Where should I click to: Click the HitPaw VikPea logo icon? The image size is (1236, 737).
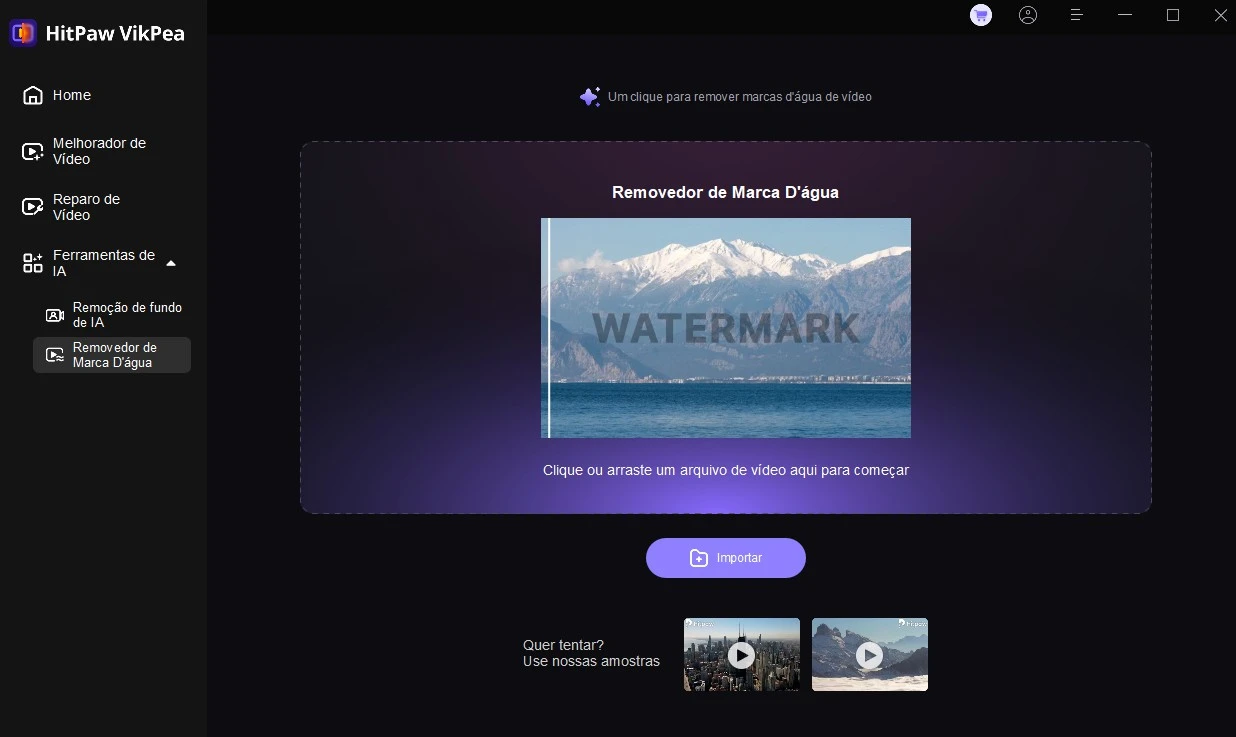click(23, 33)
